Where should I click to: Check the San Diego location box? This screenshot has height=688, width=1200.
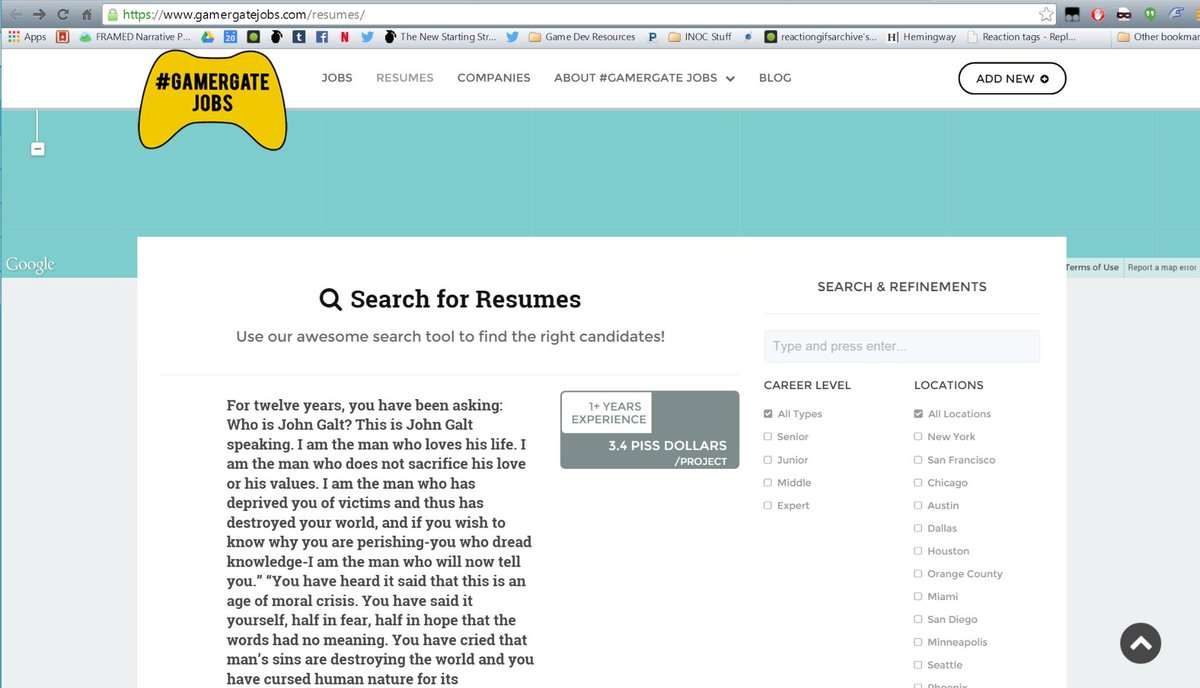918,620
